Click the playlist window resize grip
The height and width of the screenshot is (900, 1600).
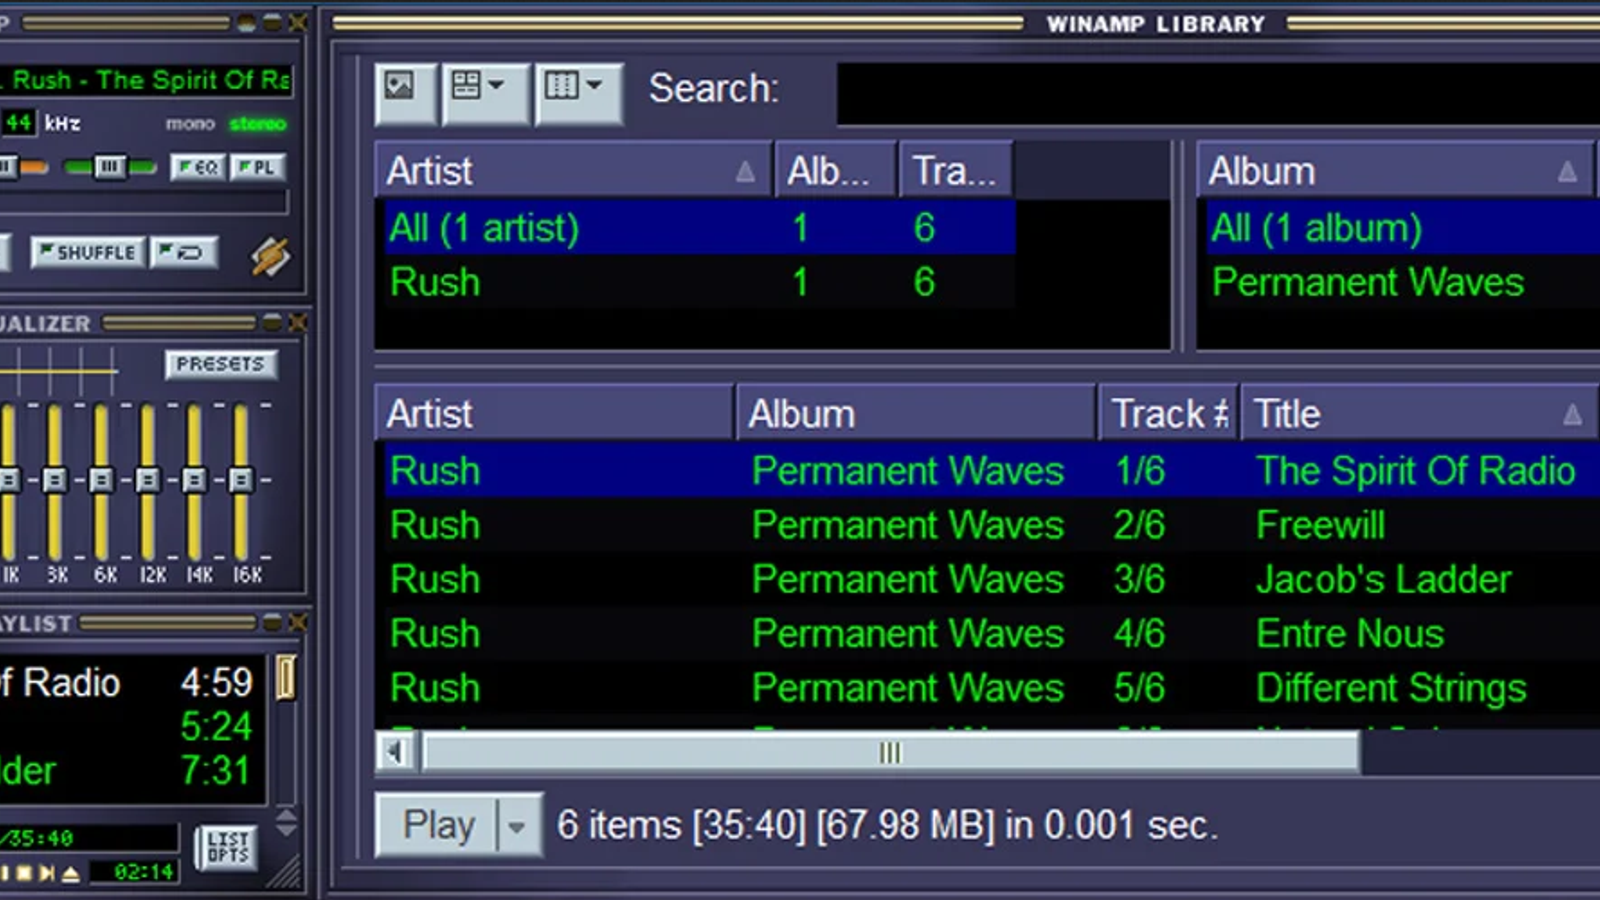tap(286, 872)
